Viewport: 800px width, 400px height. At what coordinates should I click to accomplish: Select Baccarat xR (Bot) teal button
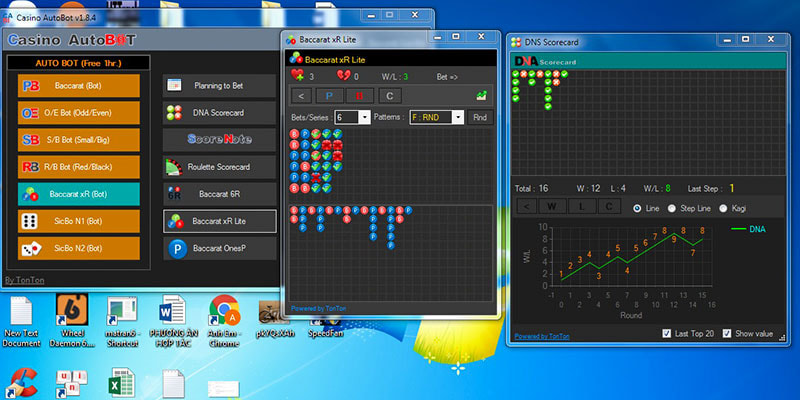(x=79, y=194)
